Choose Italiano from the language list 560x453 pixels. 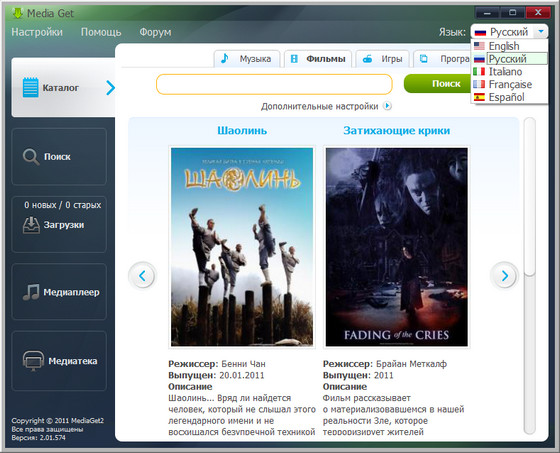tap(510, 71)
